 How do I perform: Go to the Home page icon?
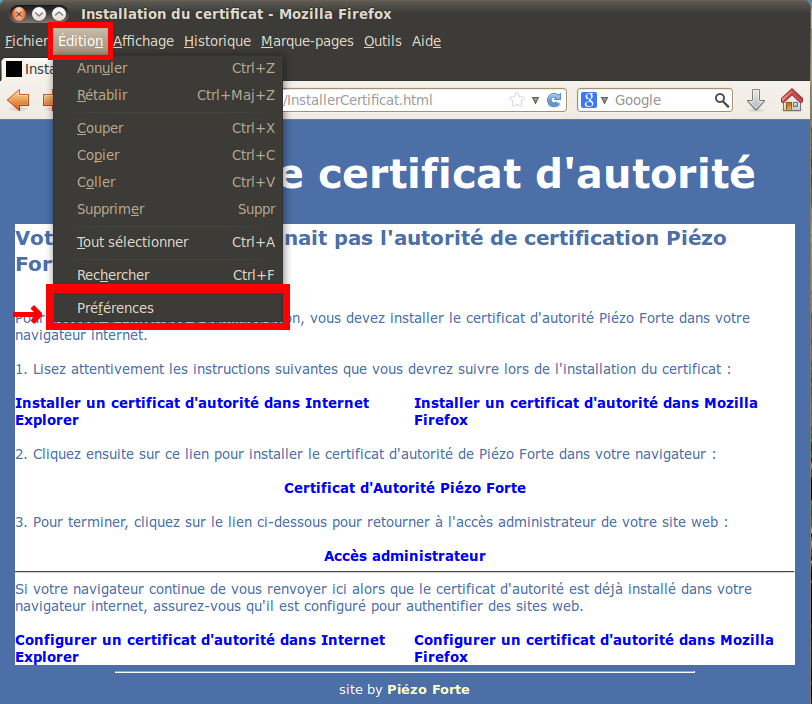792,100
